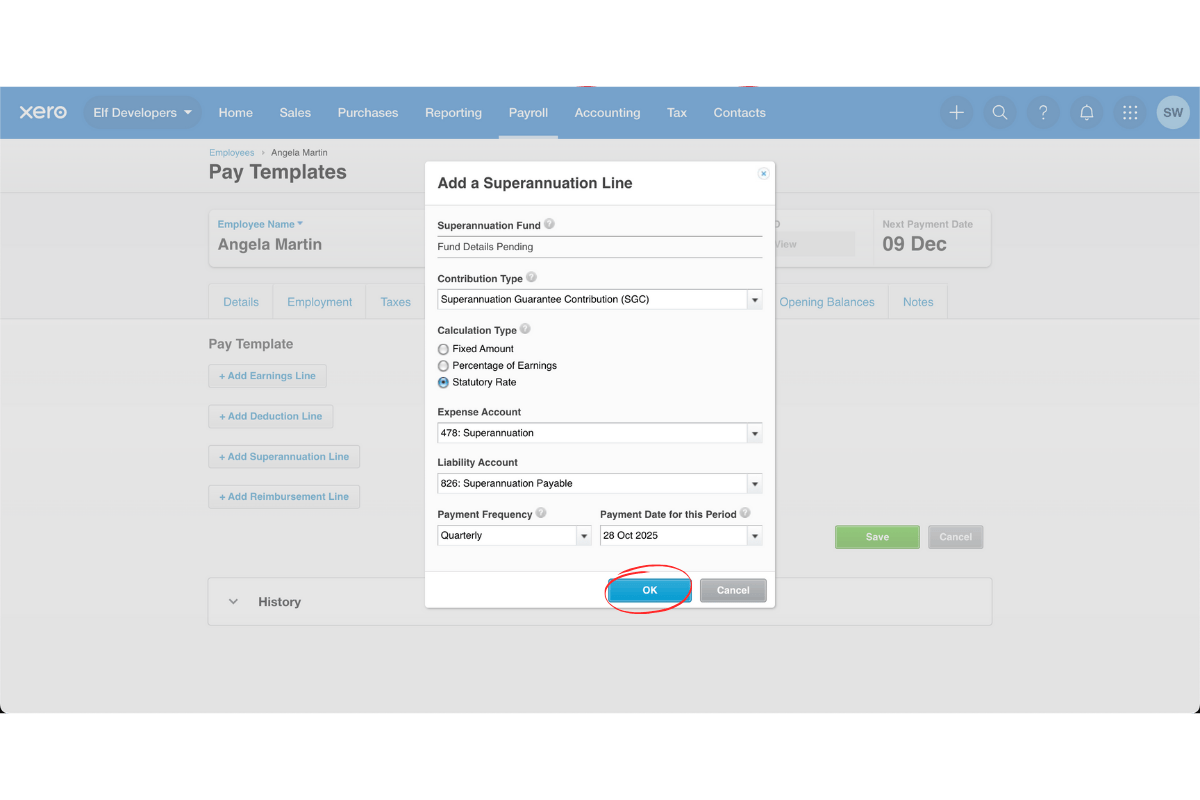Image resolution: width=1200 pixels, height=800 pixels.
Task: Open the SW user profile avatar
Action: coord(1173,112)
